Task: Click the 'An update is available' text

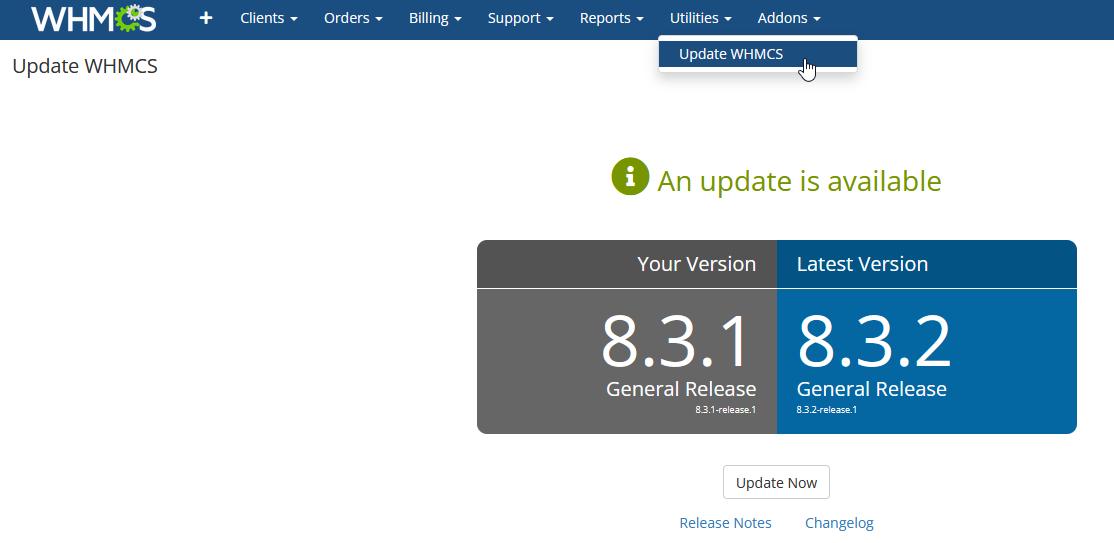Action: (799, 181)
